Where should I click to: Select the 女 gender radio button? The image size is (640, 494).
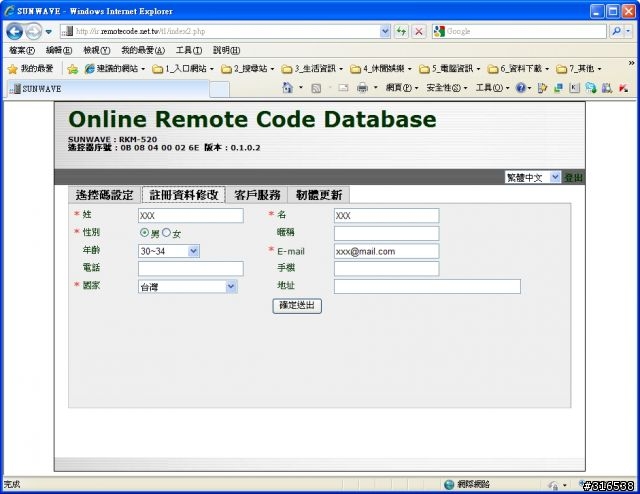pyautogui.click(x=166, y=233)
